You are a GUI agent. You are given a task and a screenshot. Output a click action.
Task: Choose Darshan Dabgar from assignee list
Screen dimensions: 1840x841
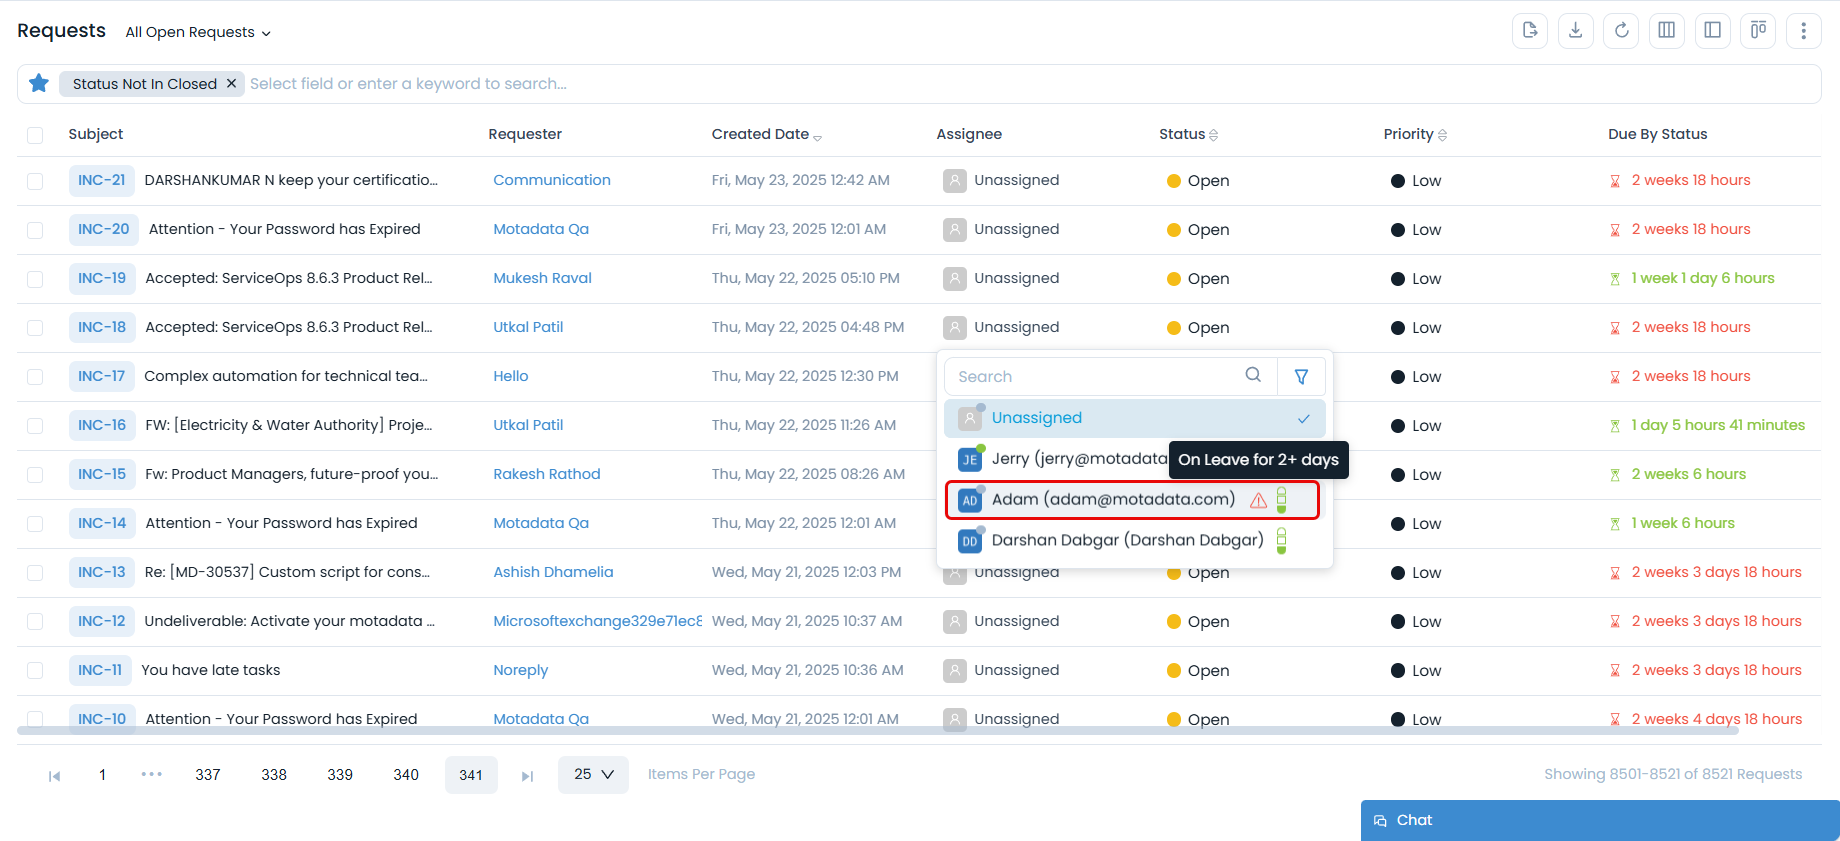pos(1126,541)
